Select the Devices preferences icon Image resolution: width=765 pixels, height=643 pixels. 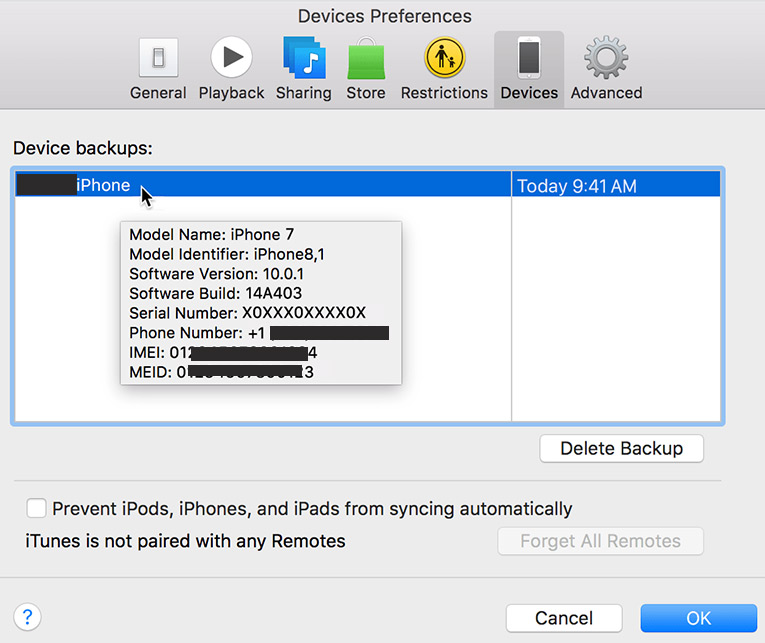coord(529,69)
